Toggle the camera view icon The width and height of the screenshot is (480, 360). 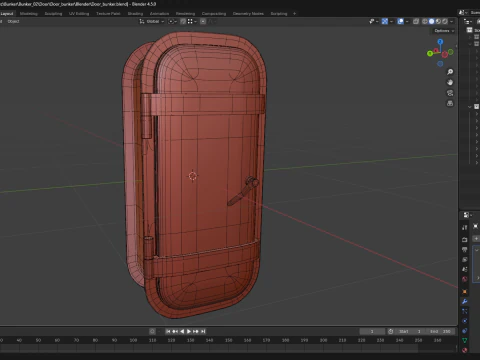pyautogui.click(x=450, y=93)
